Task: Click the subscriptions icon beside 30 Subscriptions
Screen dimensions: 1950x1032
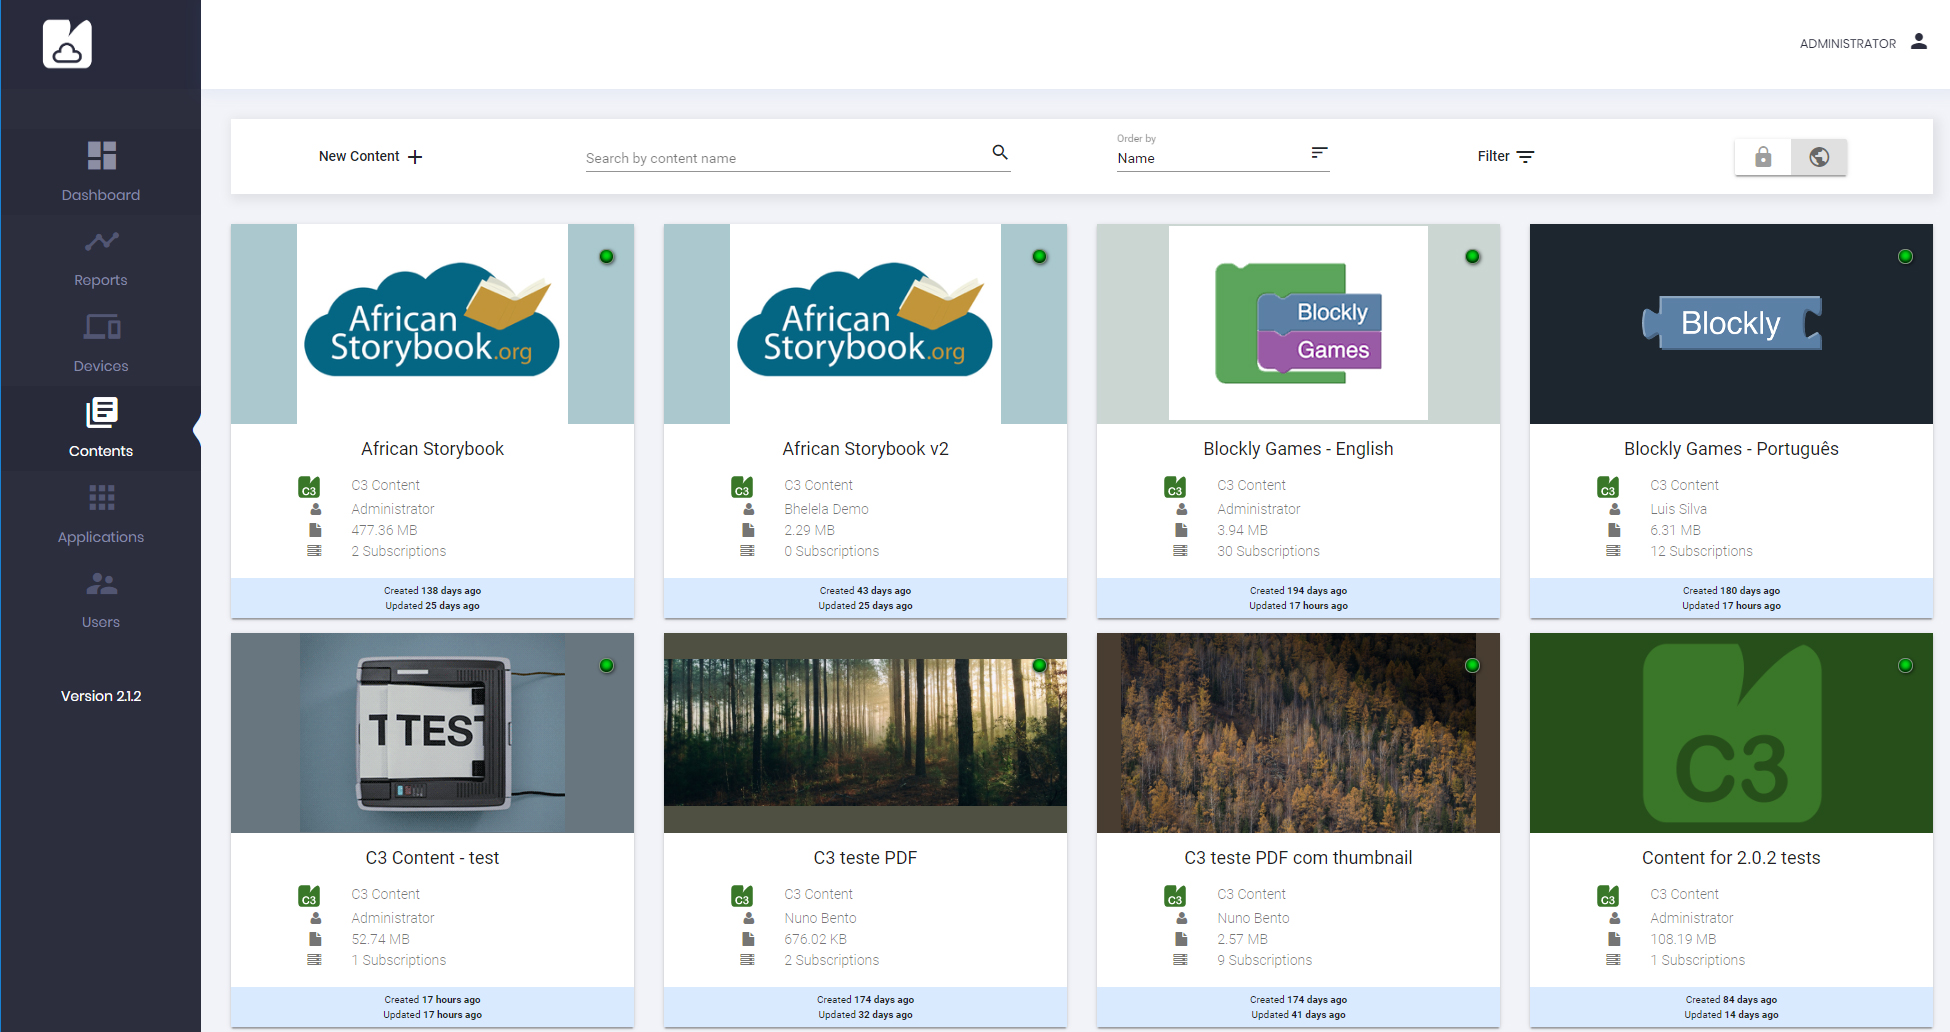Action: 1180,551
